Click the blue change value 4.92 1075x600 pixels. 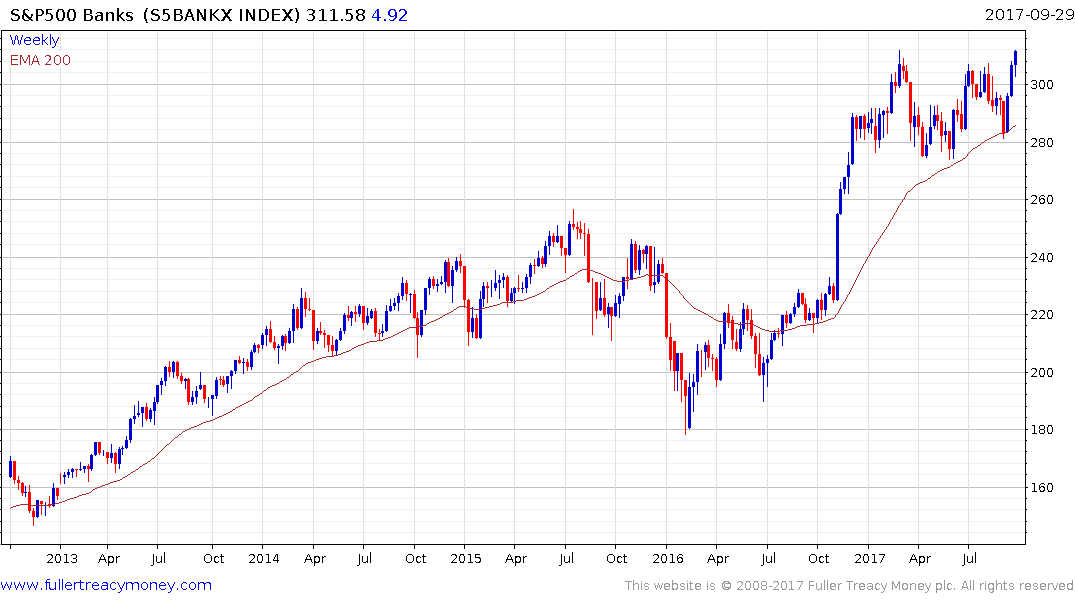389,15
